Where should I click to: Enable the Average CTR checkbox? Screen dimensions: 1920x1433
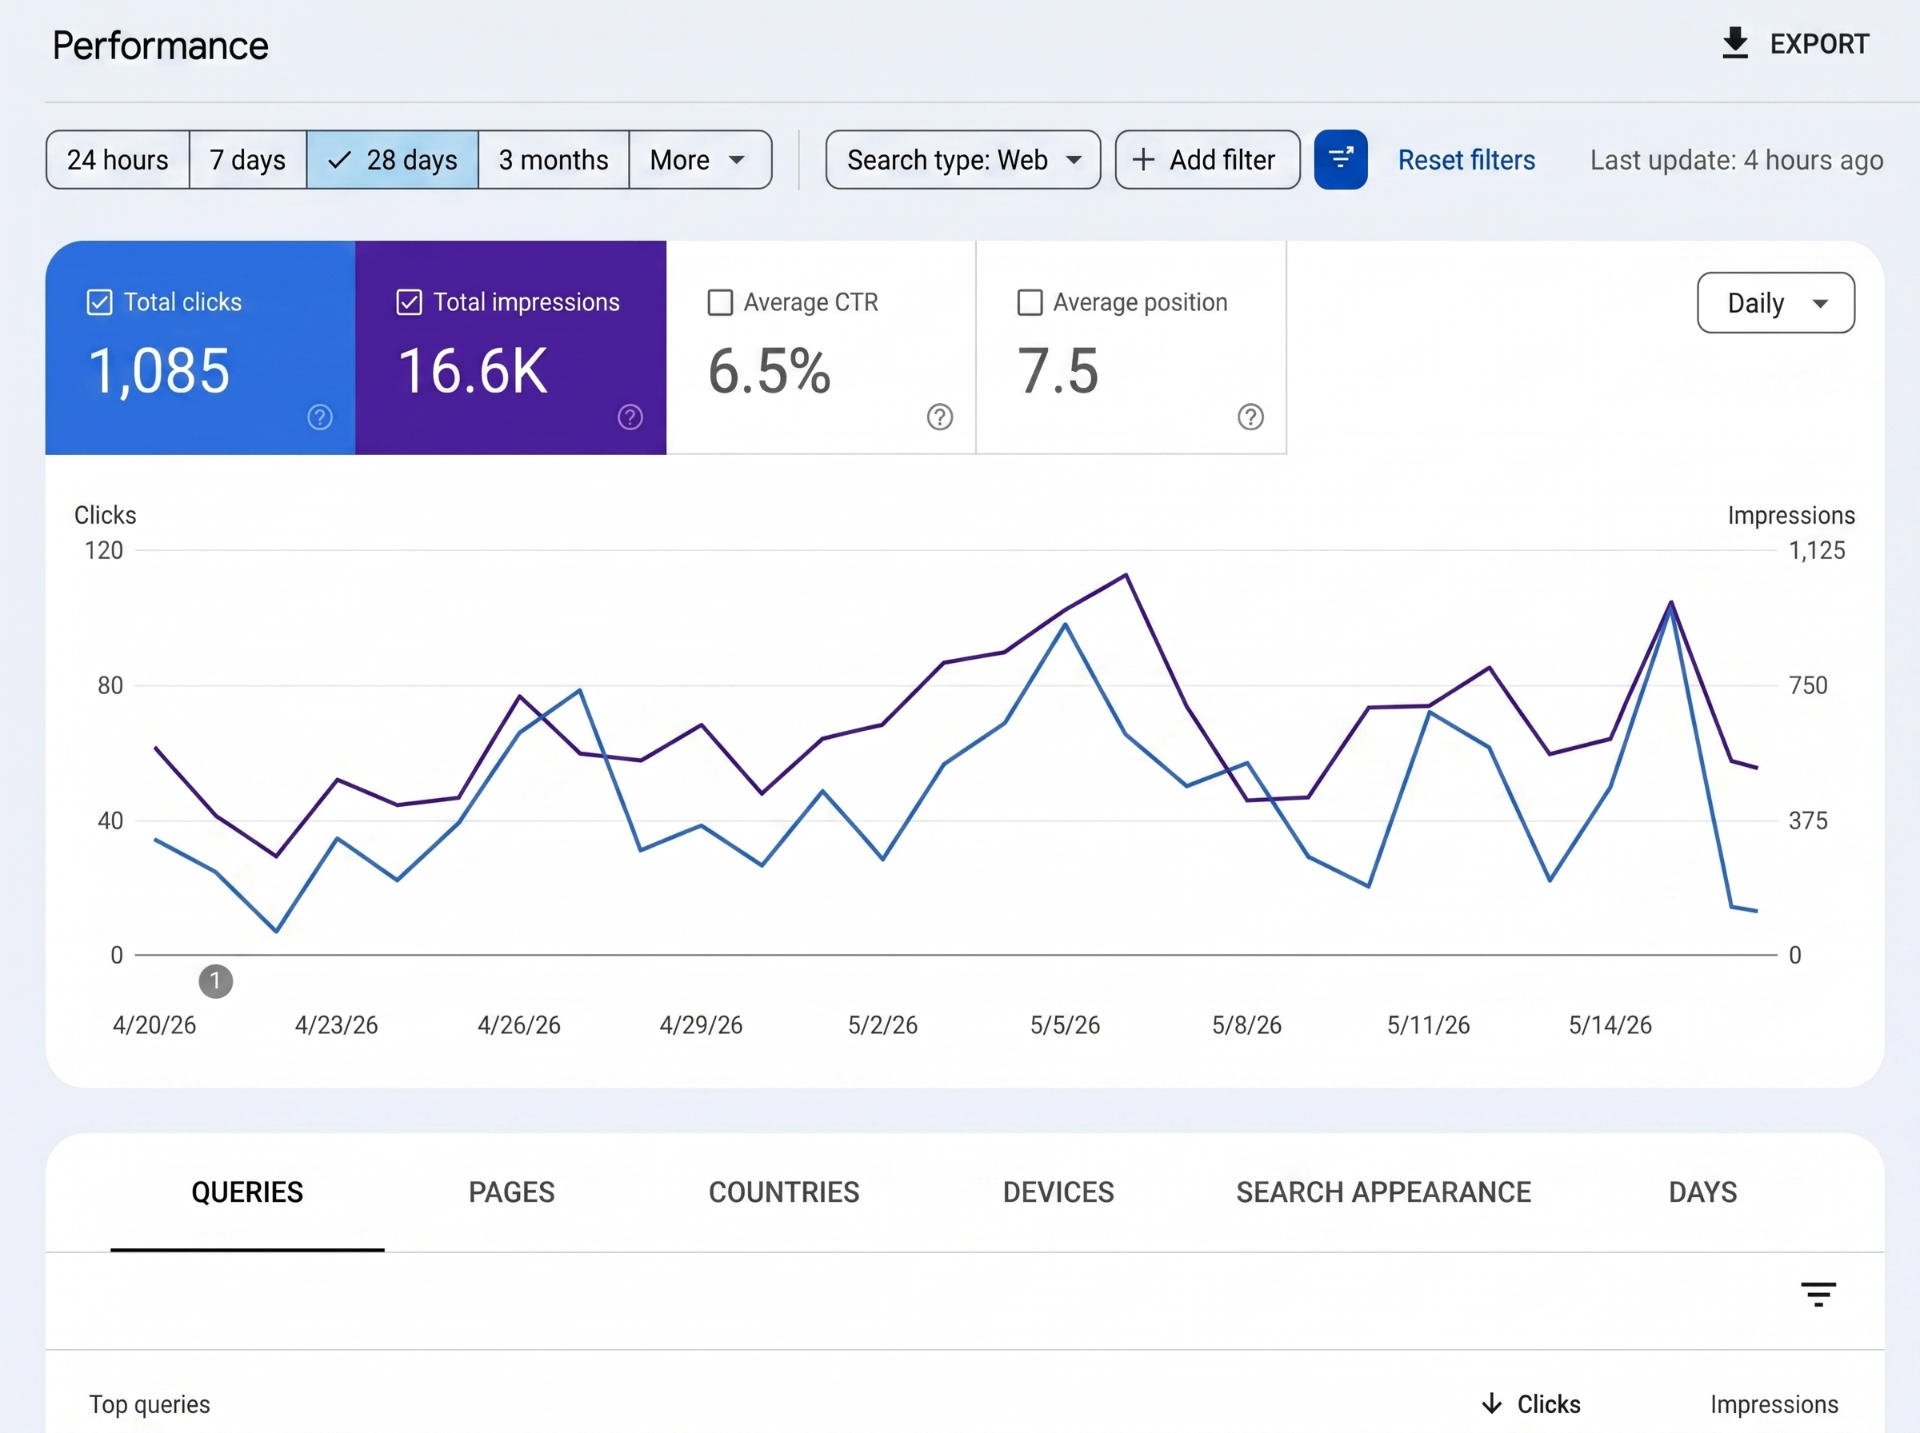tap(720, 302)
